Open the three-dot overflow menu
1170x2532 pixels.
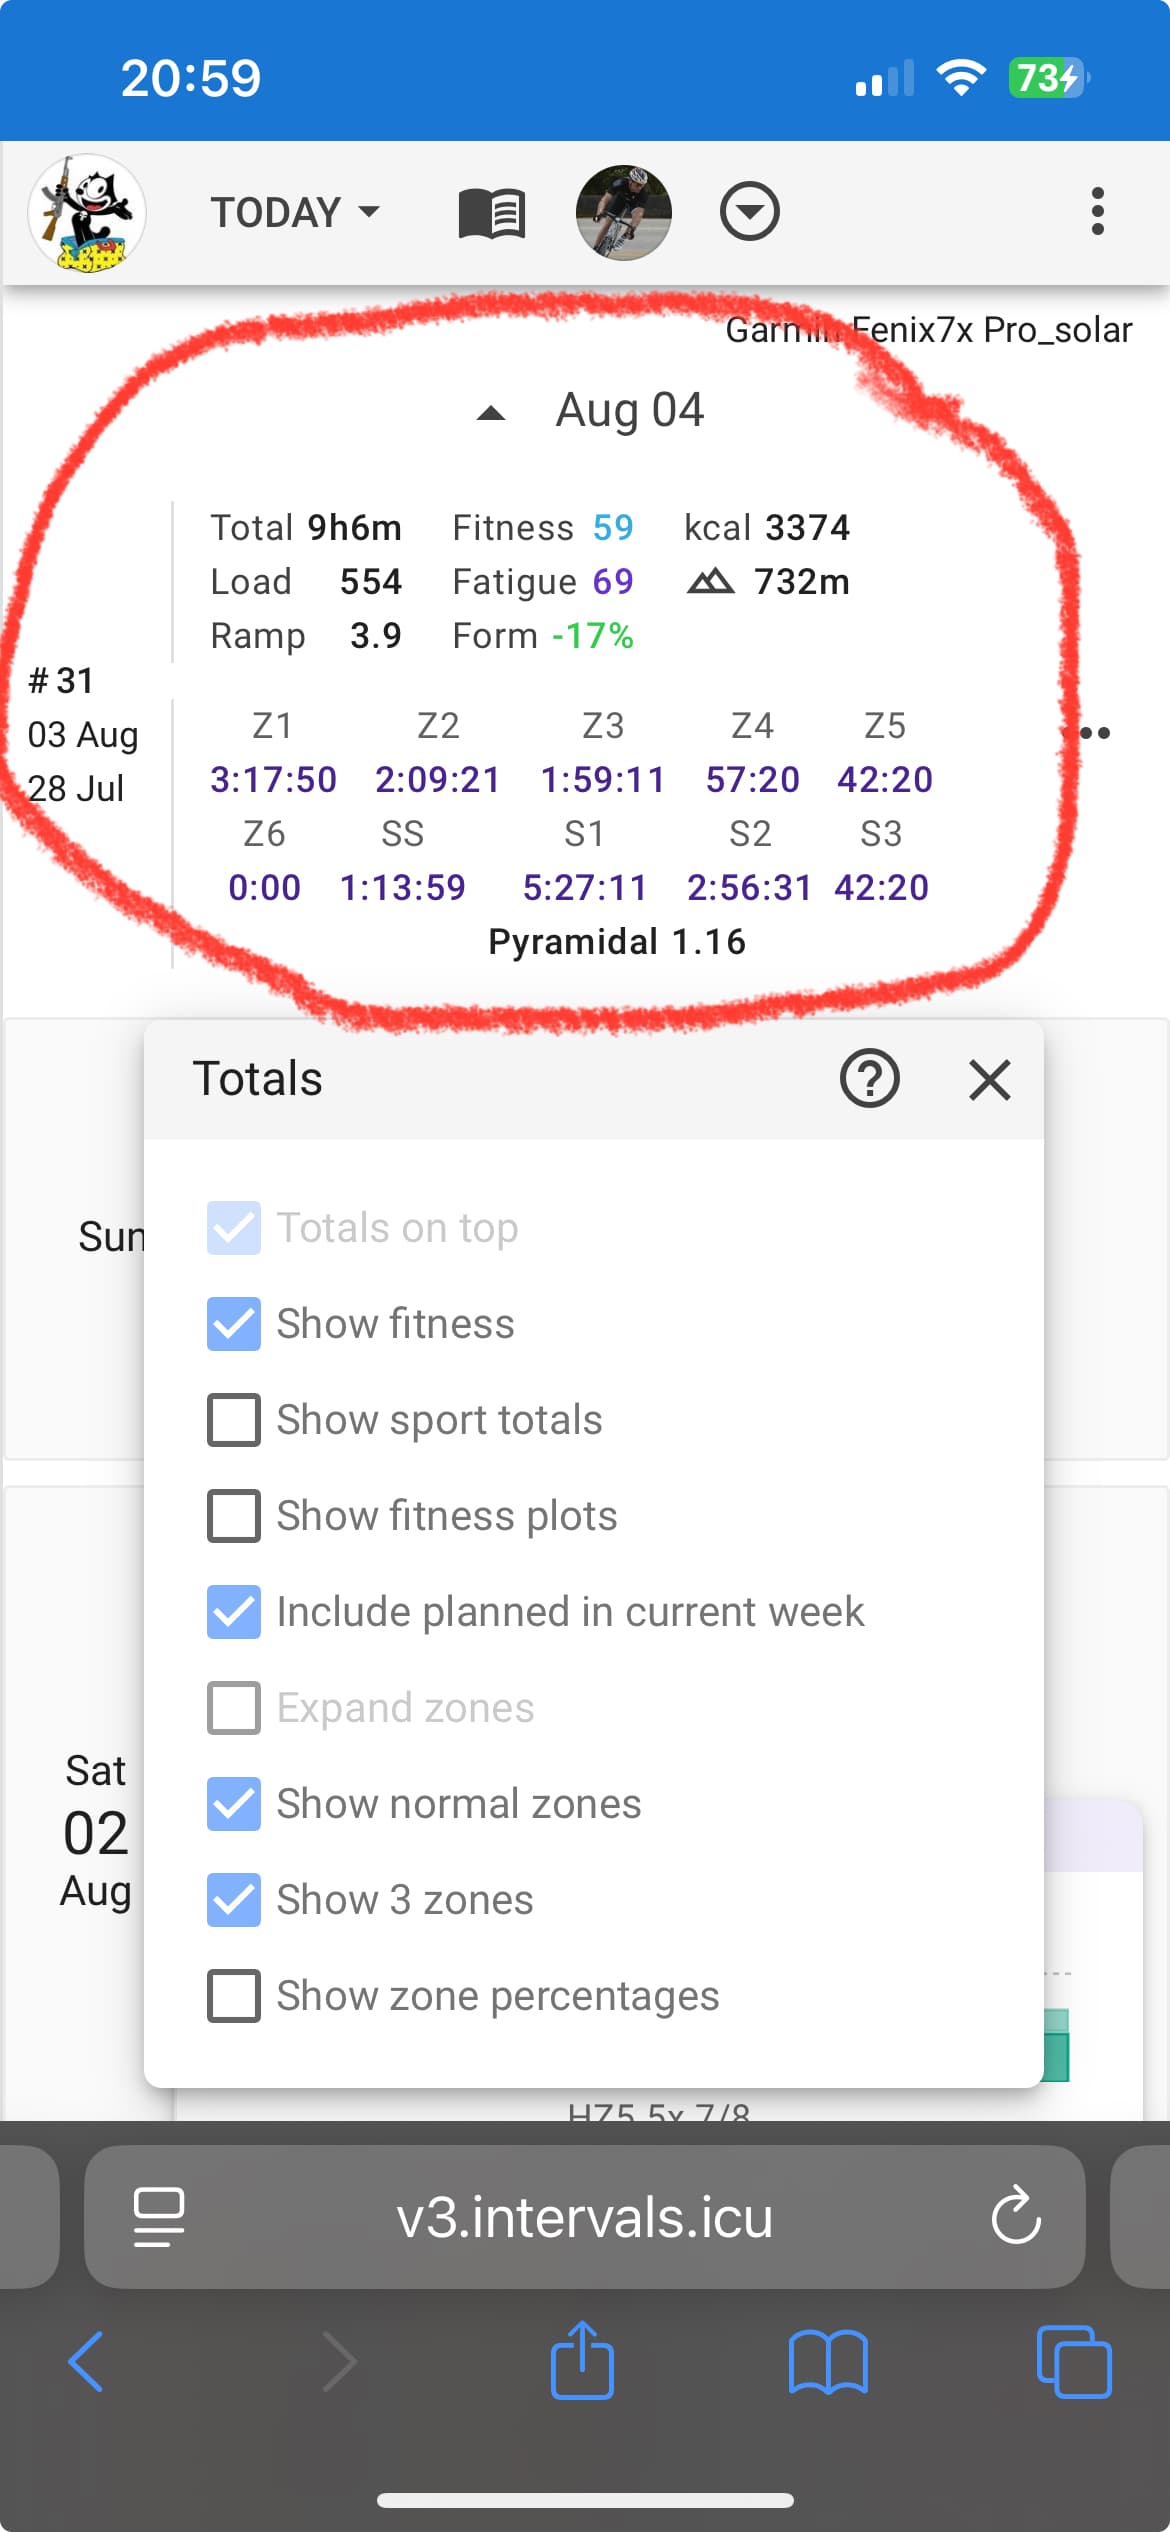pos(1097,212)
